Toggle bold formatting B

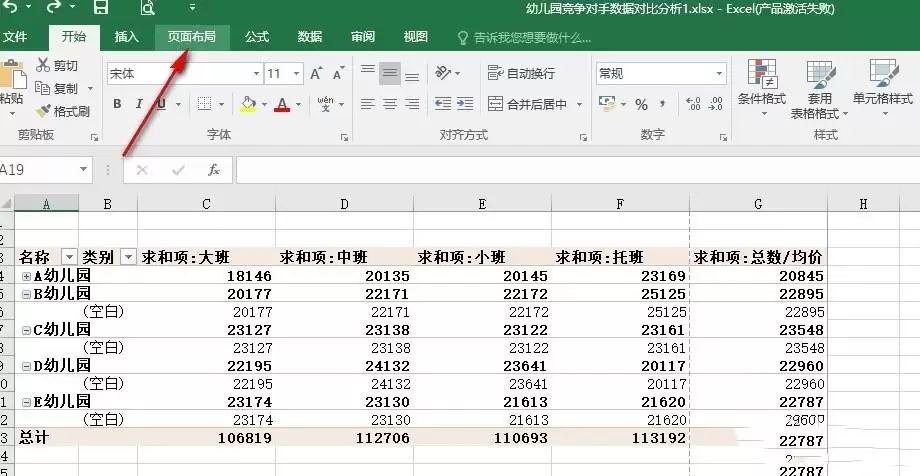(x=117, y=104)
